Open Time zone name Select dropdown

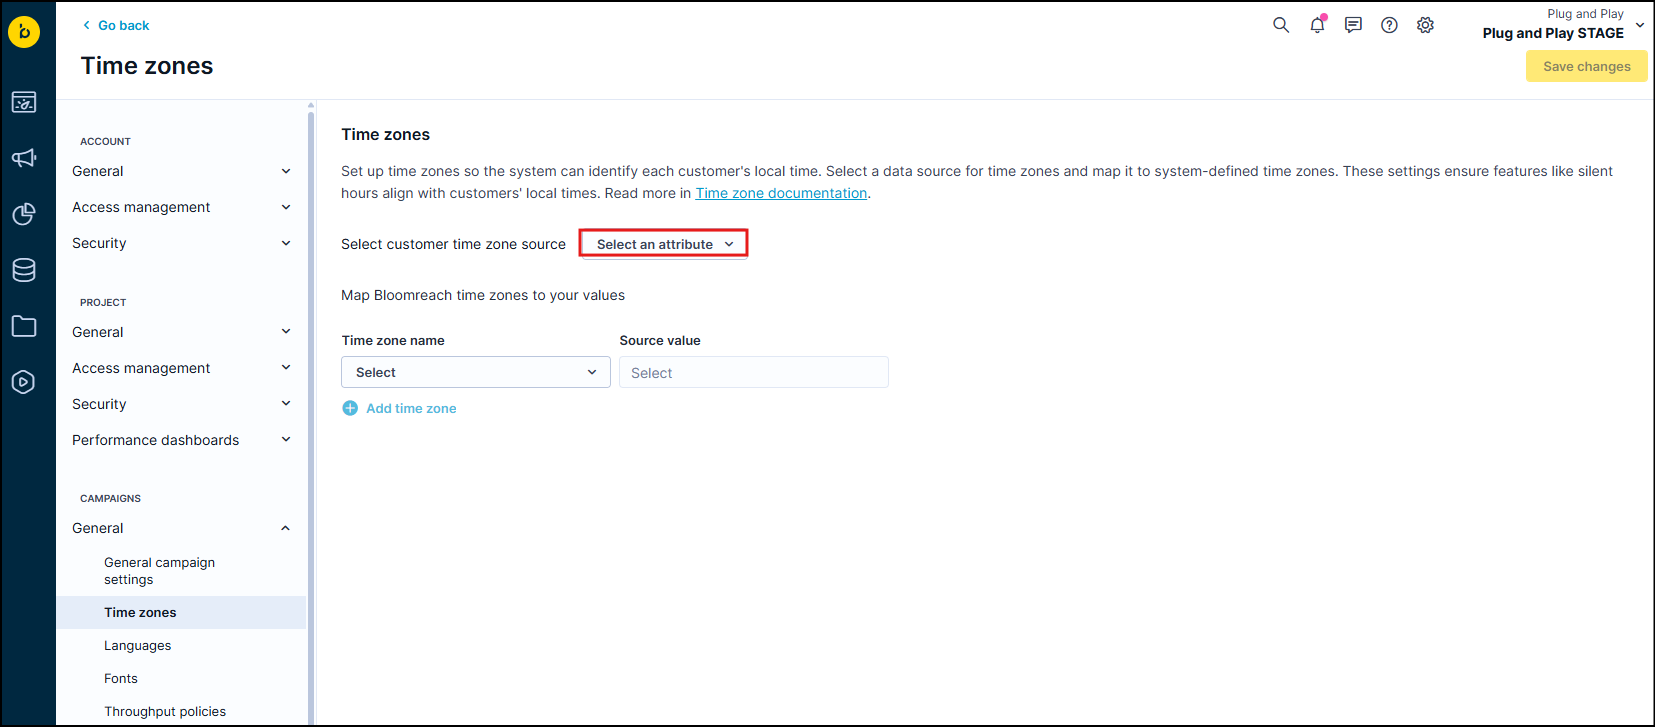pyautogui.click(x=476, y=372)
